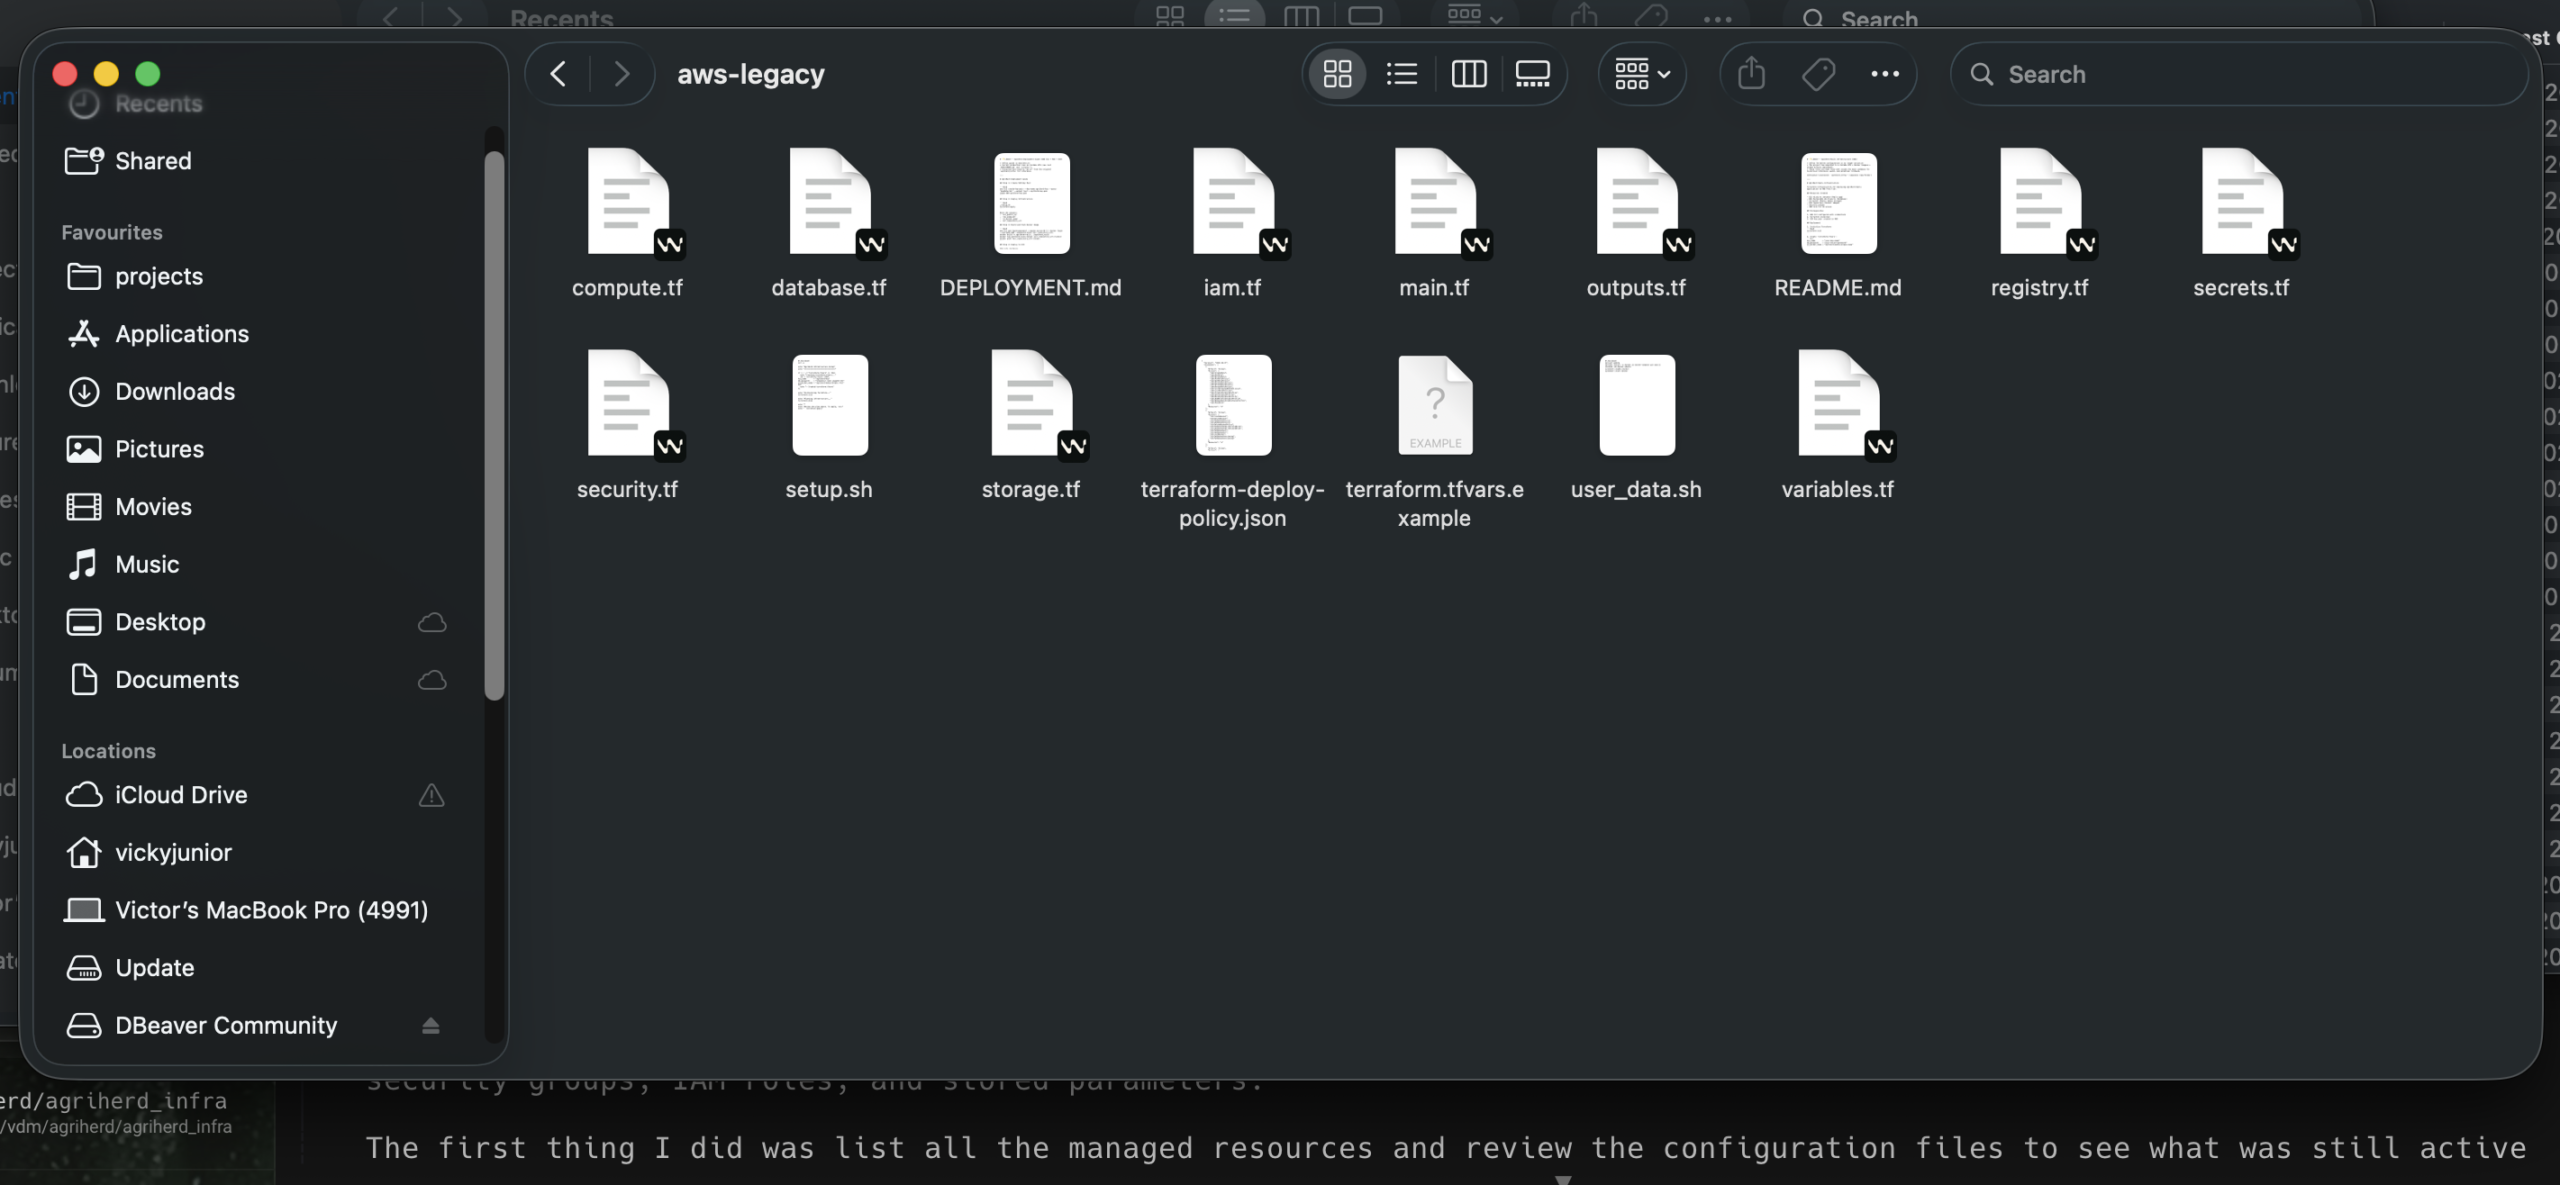Click the sidebar vertical scrollbar
The height and width of the screenshot is (1185, 2560).
pos(494,425)
